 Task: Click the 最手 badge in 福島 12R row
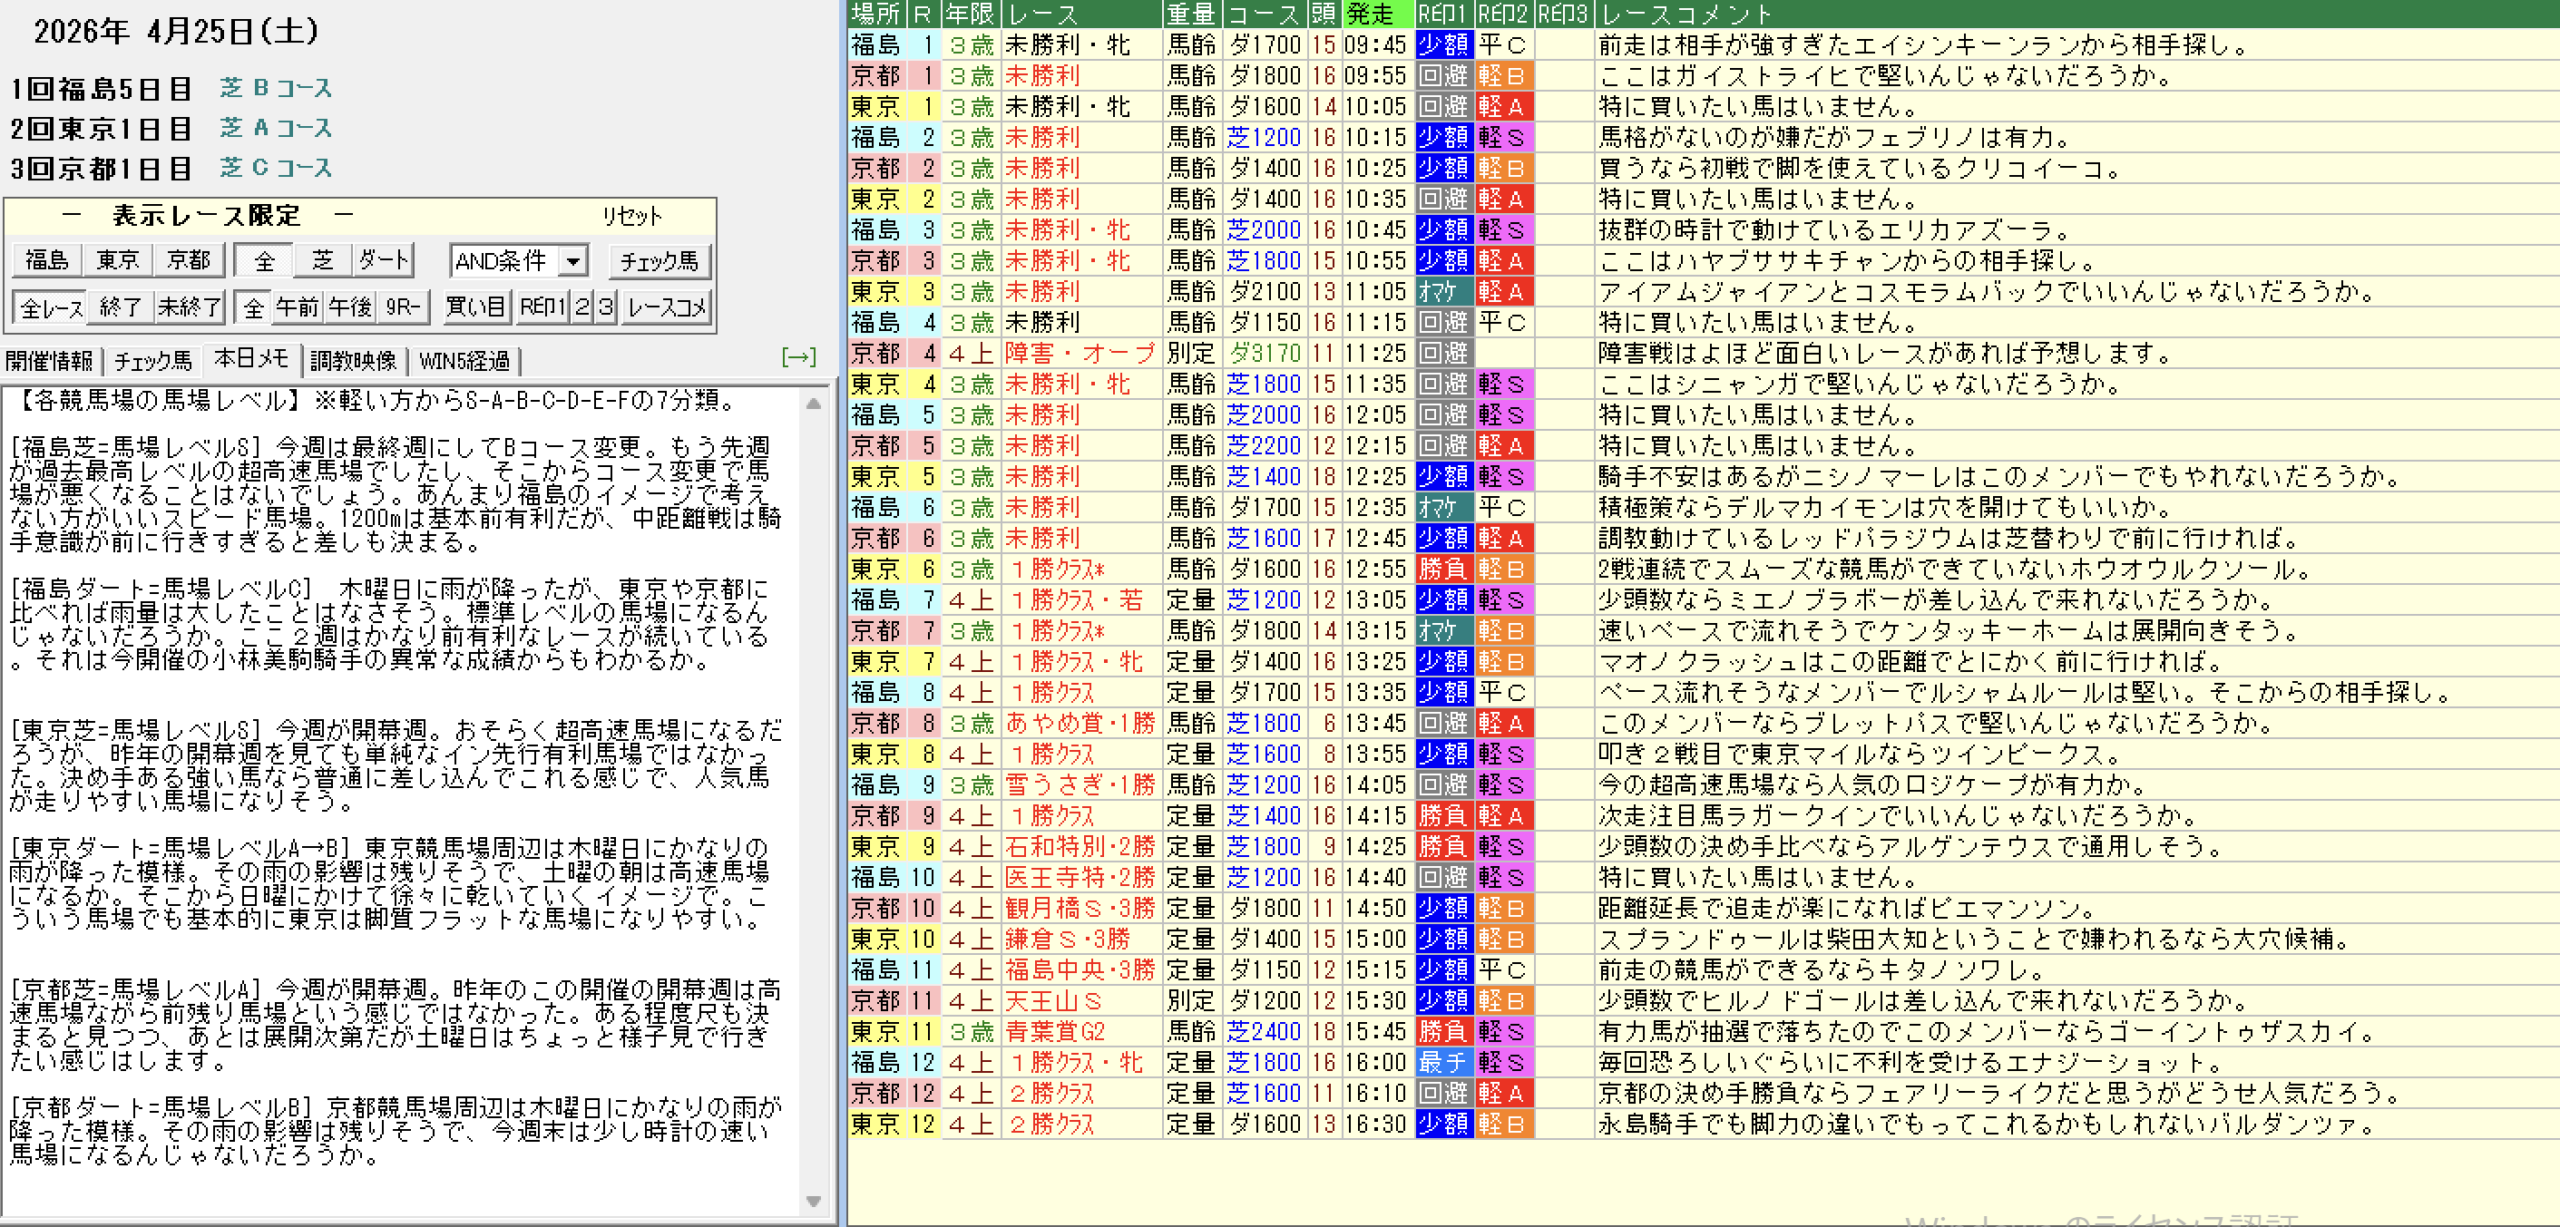[x=1443, y=1062]
